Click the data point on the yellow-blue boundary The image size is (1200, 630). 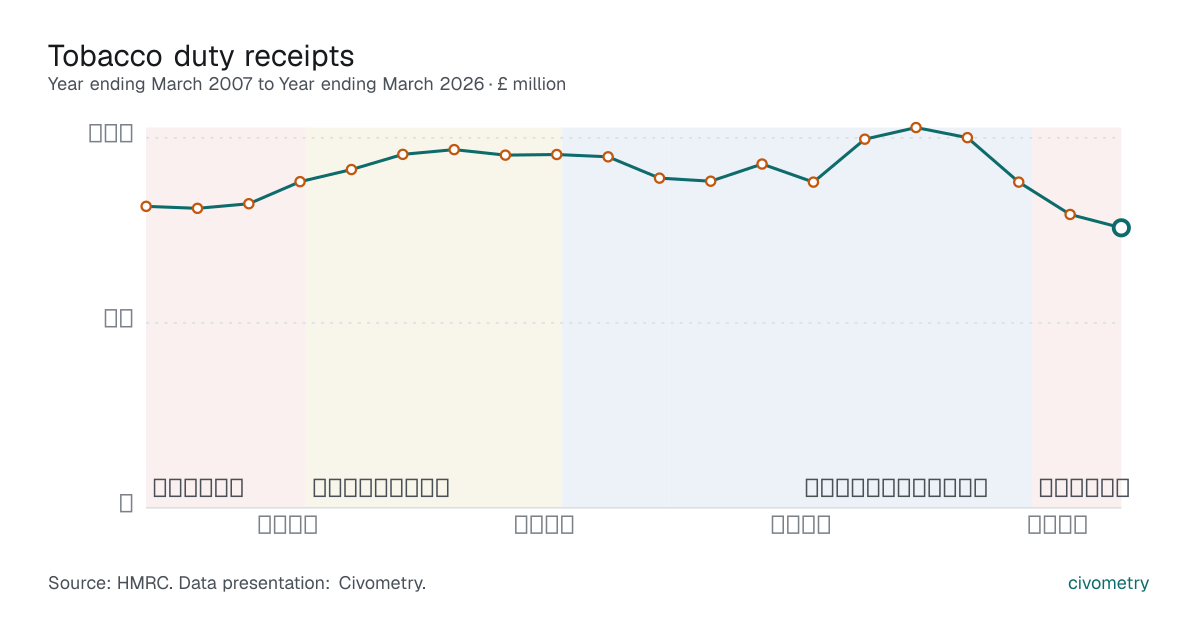pos(557,154)
